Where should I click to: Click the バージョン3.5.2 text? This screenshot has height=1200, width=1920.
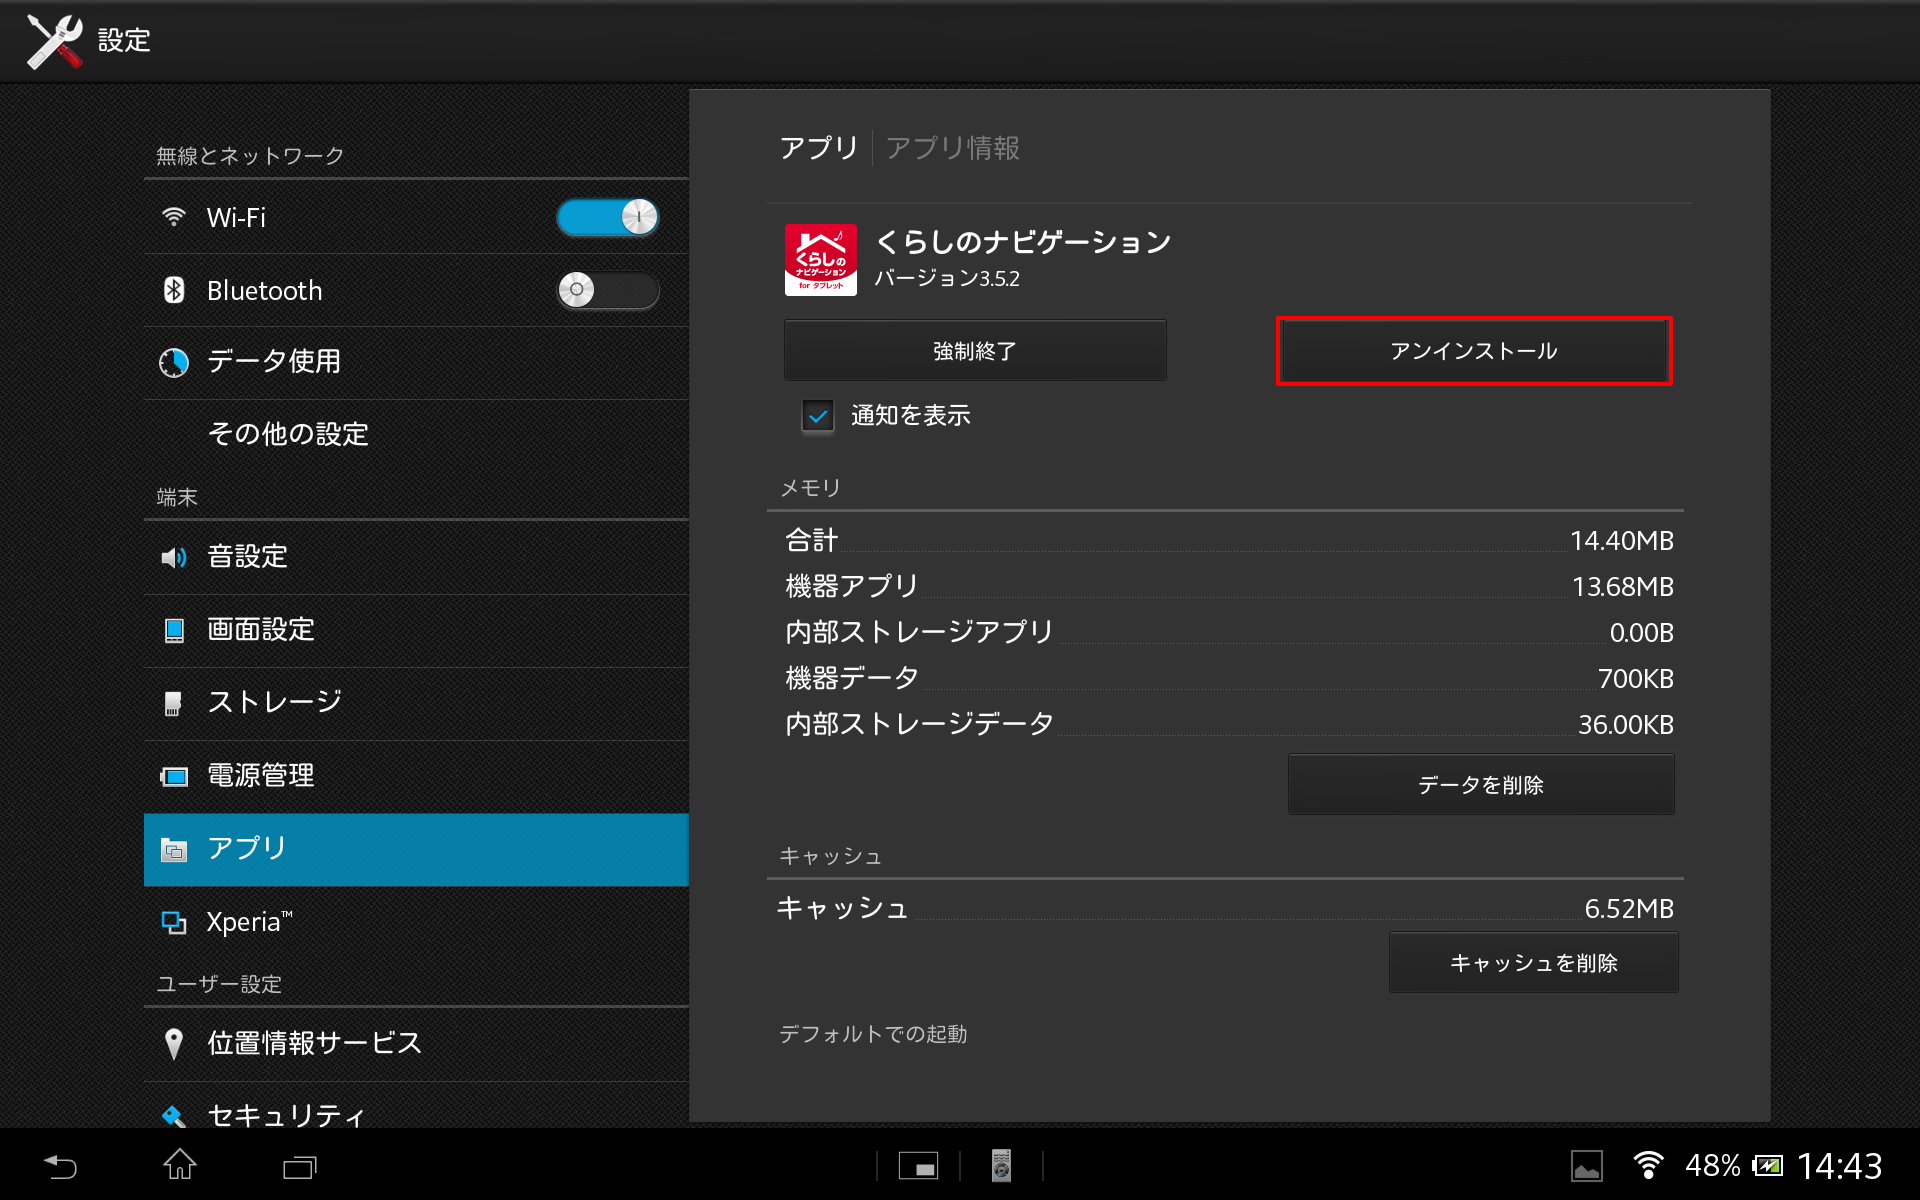tap(947, 279)
